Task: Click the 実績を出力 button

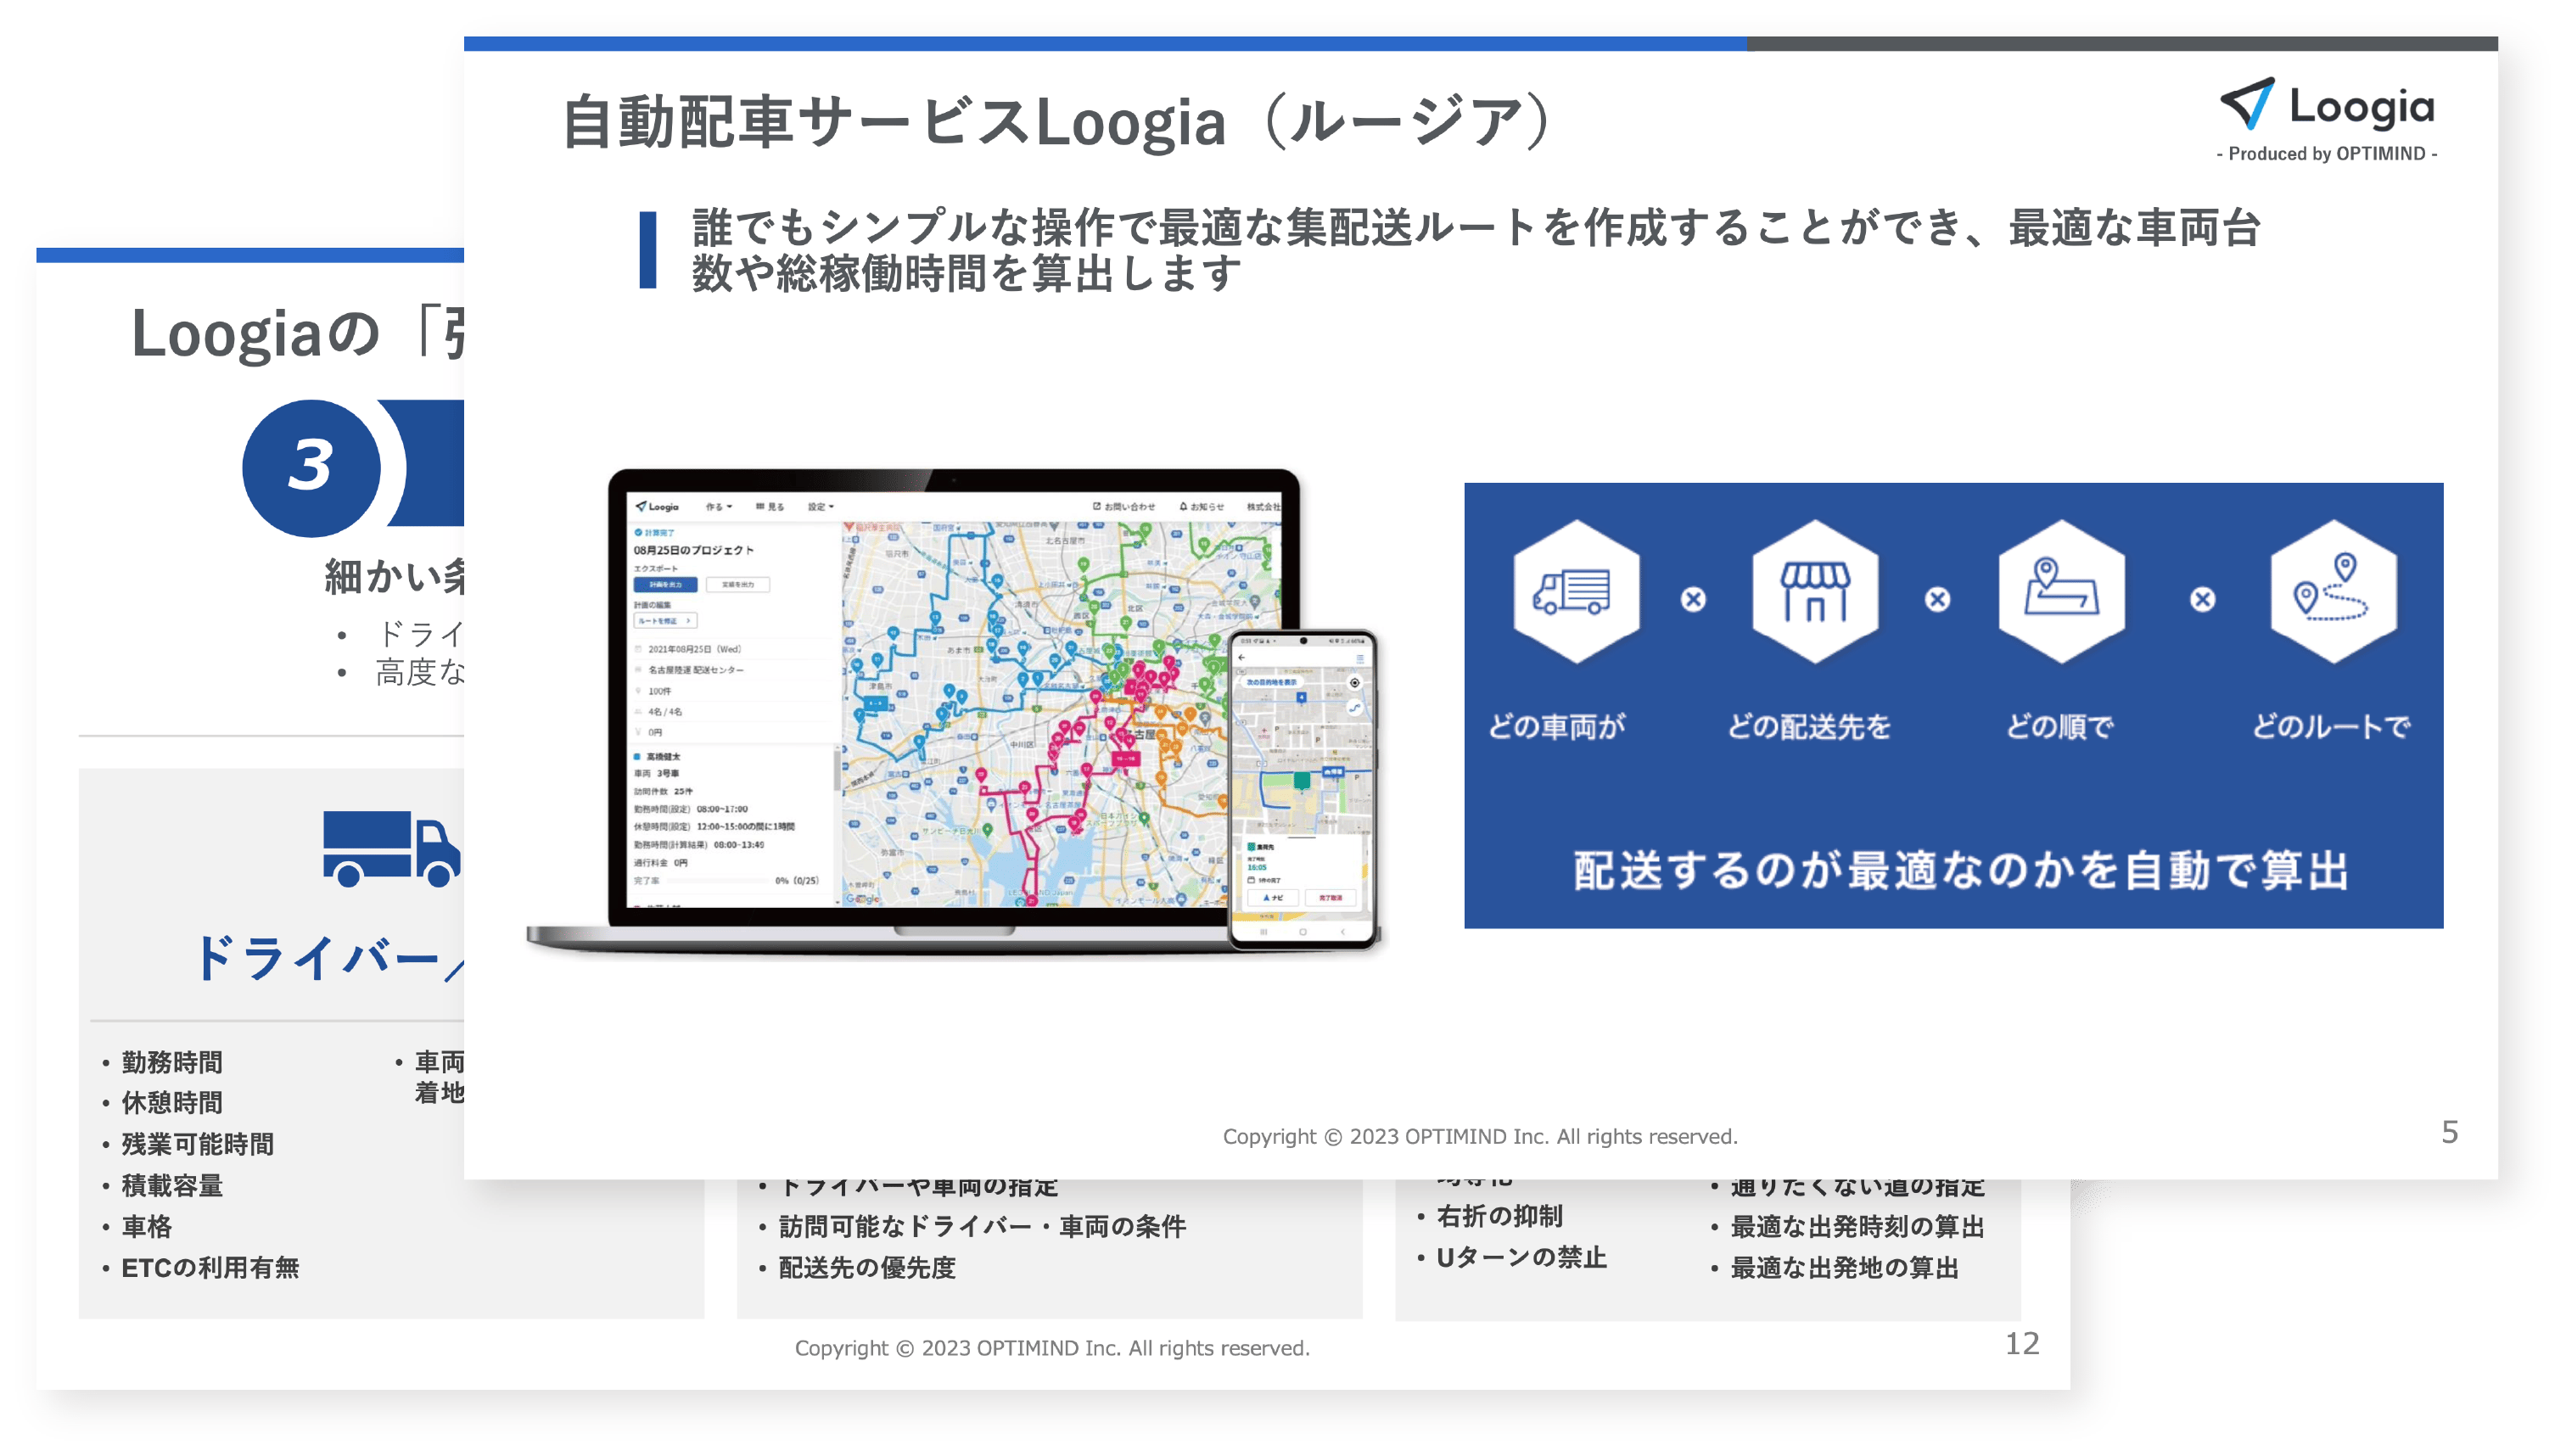Action: [738, 584]
